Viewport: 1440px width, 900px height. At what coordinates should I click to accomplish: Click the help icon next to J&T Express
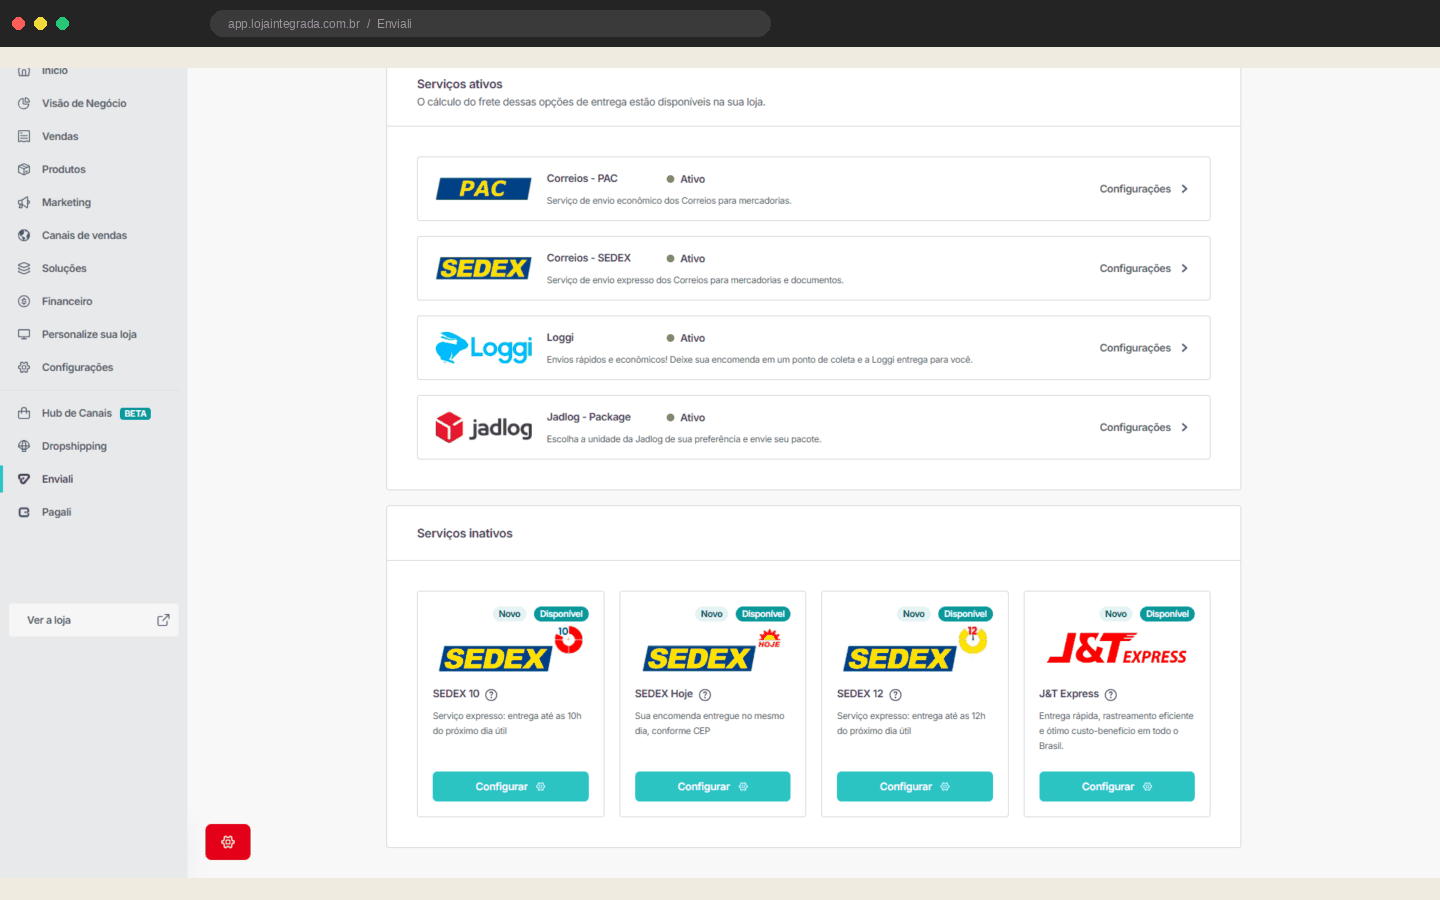pyautogui.click(x=1111, y=694)
